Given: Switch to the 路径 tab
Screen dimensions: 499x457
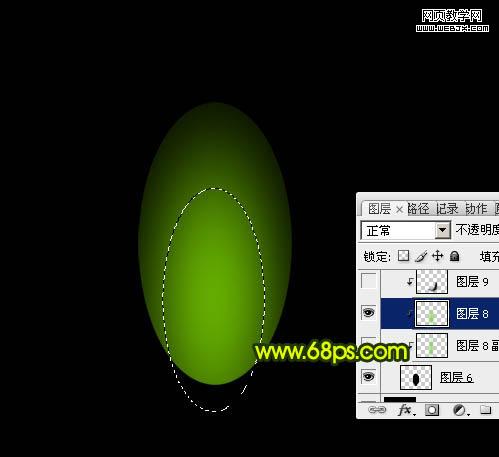Looking at the screenshot, I should pos(418,209).
